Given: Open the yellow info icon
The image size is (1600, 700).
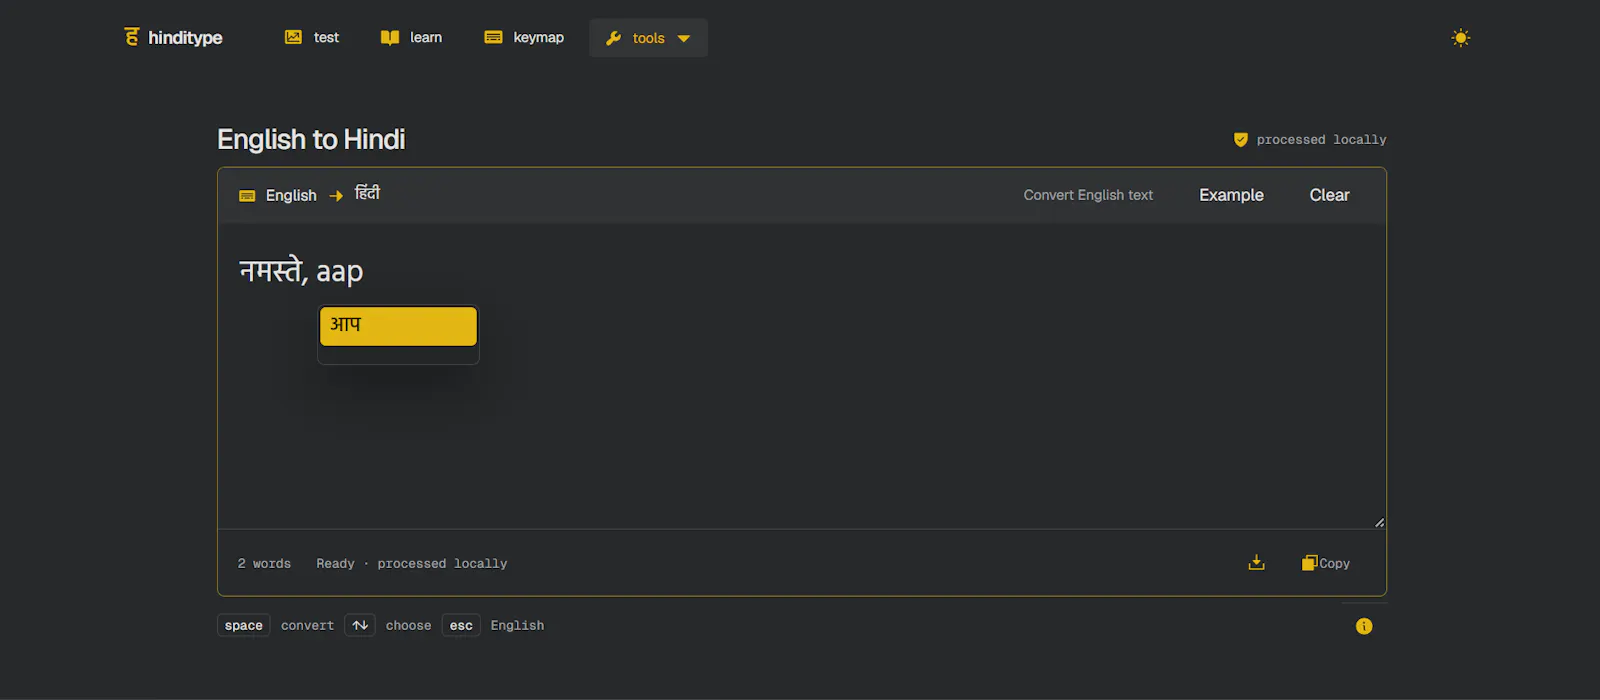Looking at the screenshot, I should 1364,626.
